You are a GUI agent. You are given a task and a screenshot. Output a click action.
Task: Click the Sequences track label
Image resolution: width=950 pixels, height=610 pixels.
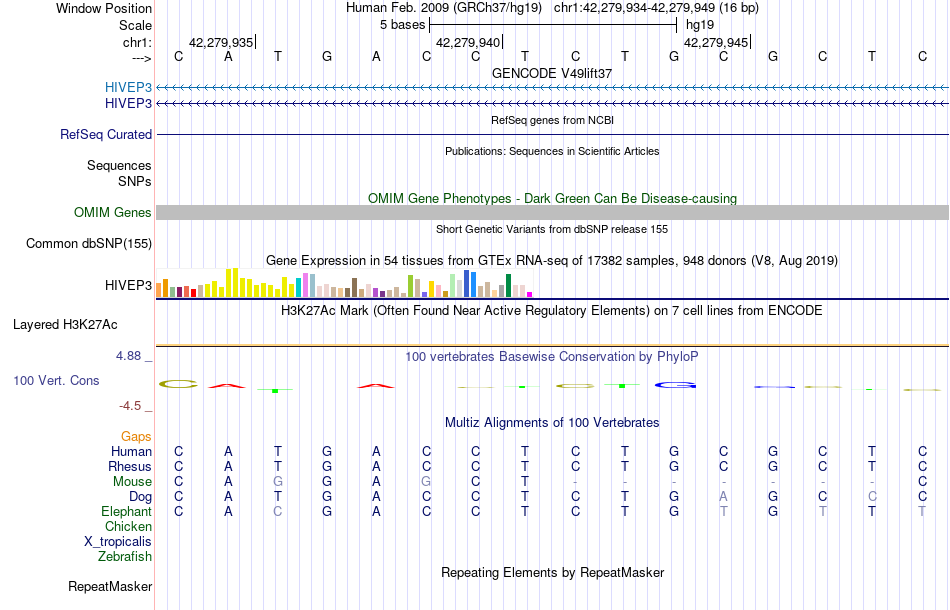[x=119, y=165]
